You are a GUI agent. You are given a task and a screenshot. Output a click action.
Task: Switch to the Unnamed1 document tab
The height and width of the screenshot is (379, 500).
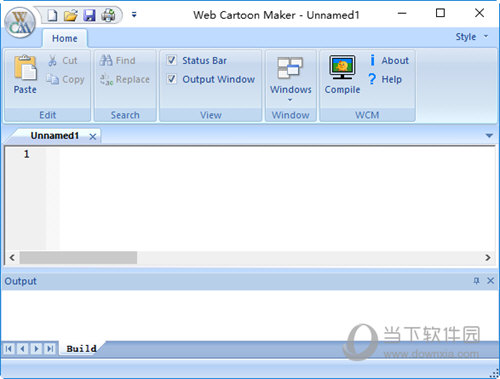pos(55,136)
